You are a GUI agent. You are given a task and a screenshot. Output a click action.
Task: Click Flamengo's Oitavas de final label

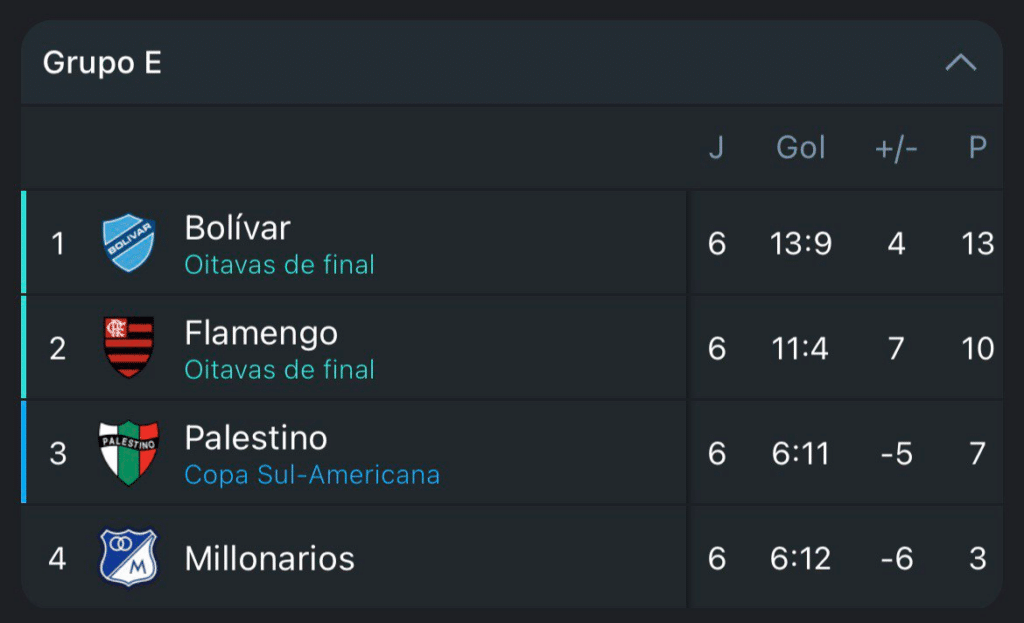[279, 370]
